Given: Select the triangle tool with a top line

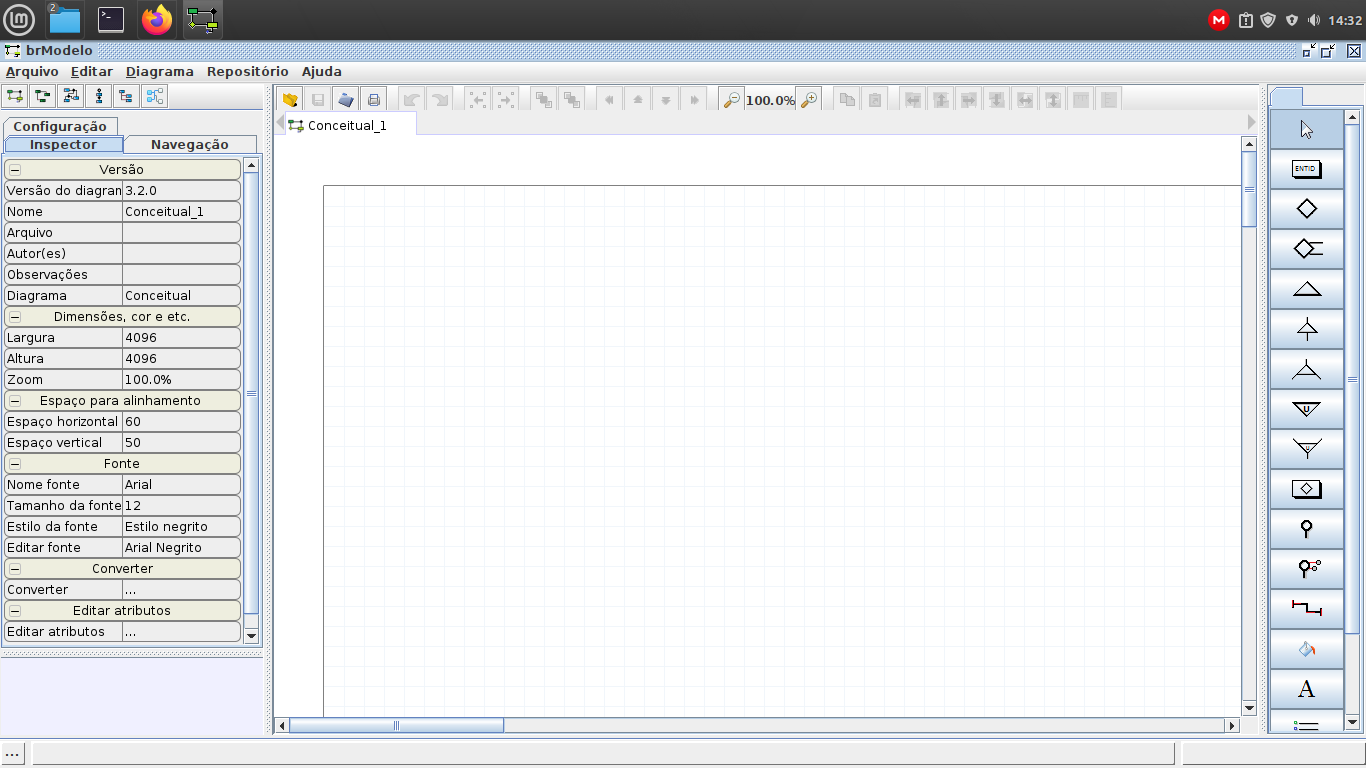Looking at the screenshot, I should (x=1306, y=329).
